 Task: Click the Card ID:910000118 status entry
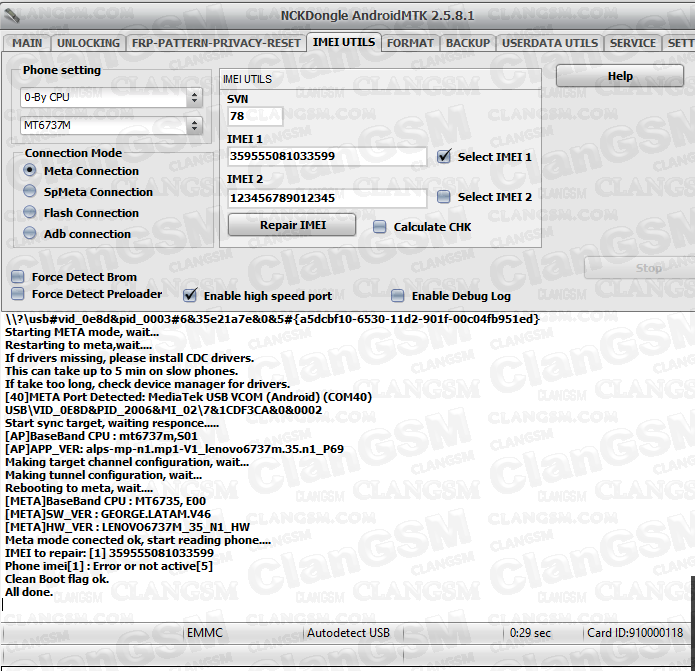tap(635, 633)
